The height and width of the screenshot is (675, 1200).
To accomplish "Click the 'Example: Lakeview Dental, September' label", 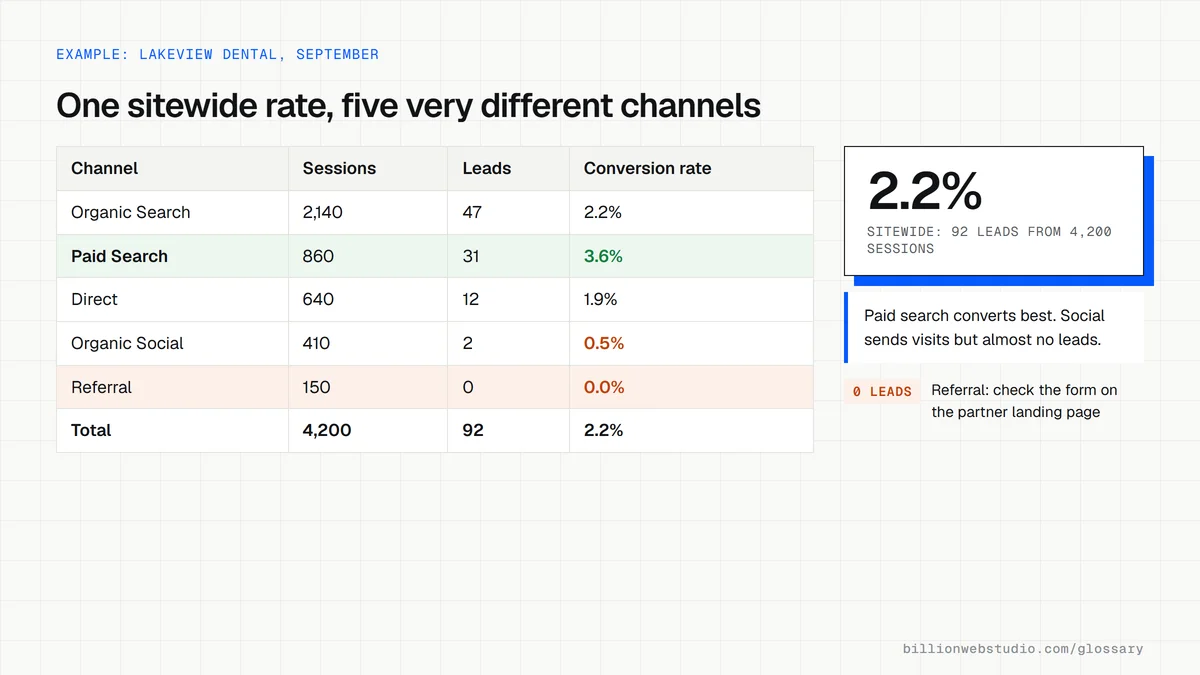I will (x=217, y=54).
